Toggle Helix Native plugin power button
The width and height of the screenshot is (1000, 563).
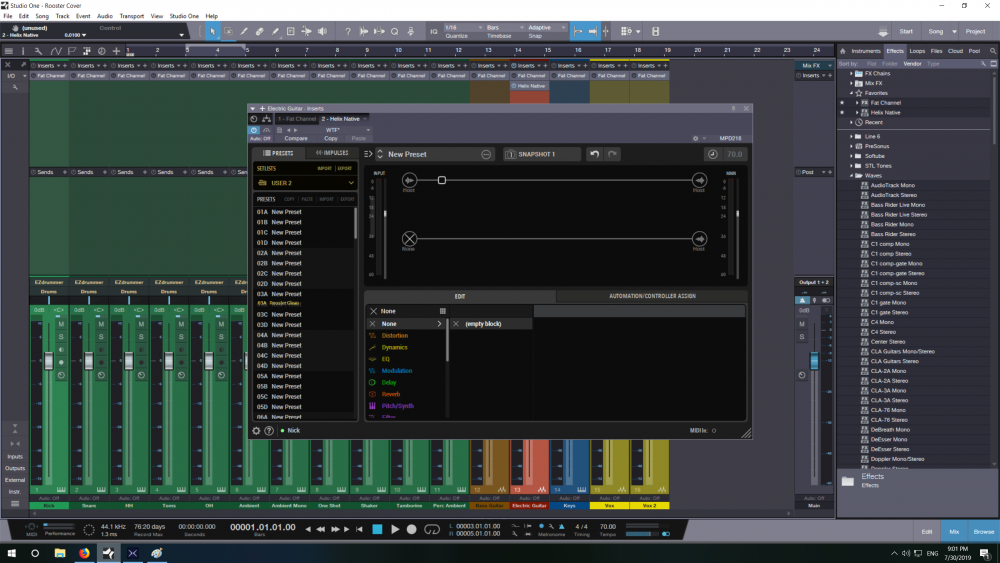tap(254, 130)
